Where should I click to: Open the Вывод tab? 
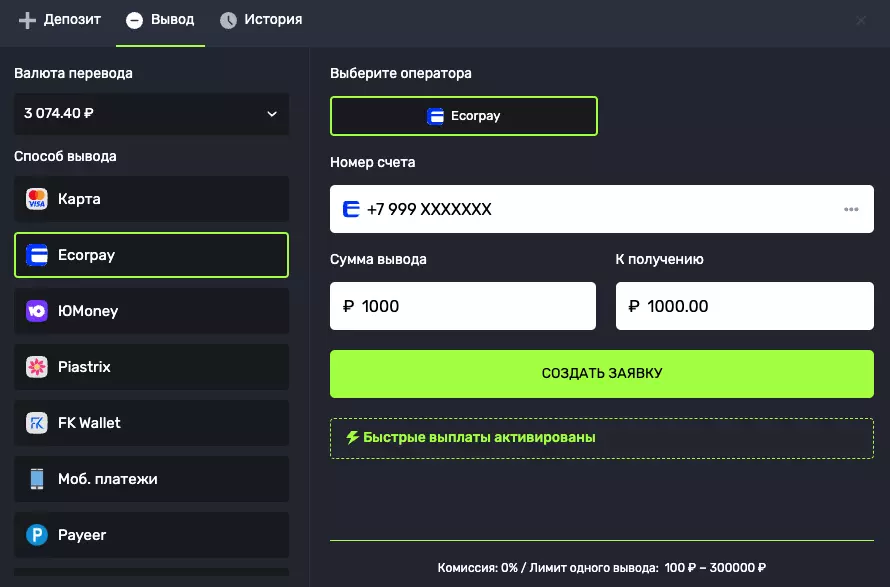(x=160, y=19)
